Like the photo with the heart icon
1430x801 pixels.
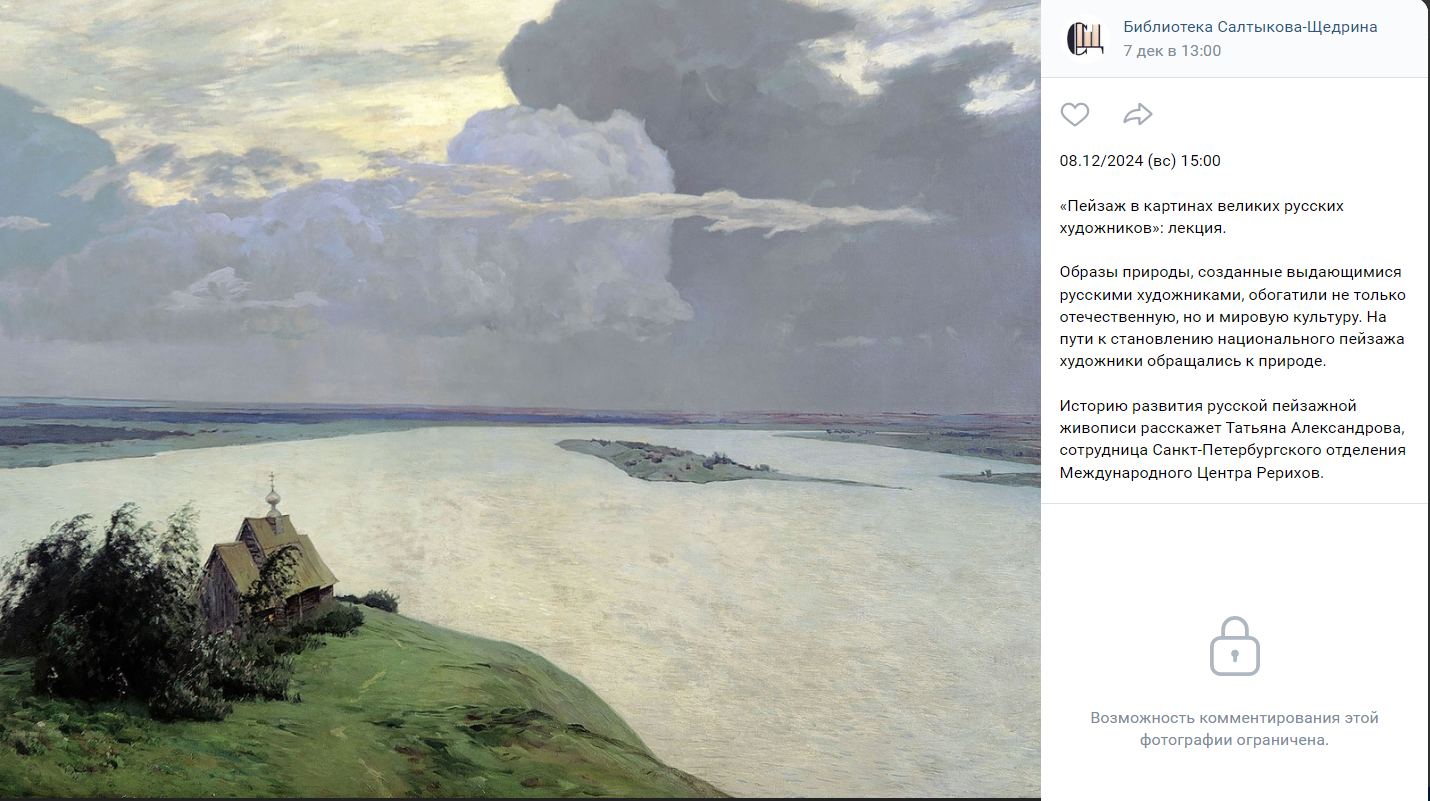point(1075,114)
